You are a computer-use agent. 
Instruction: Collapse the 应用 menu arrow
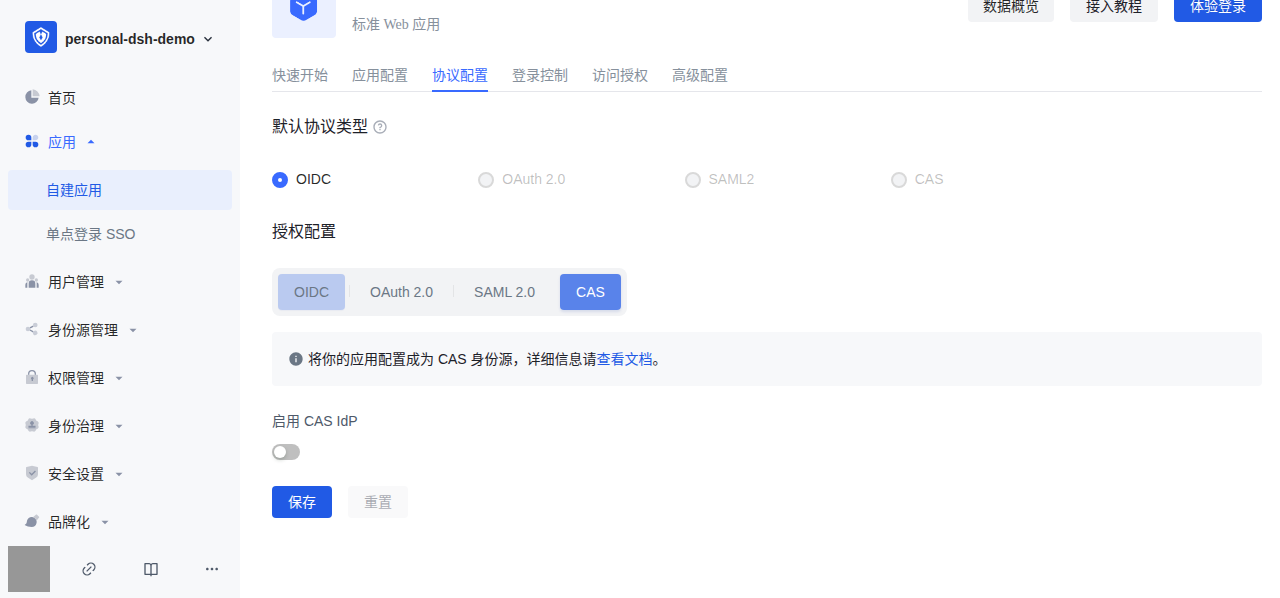pyautogui.click(x=91, y=142)
